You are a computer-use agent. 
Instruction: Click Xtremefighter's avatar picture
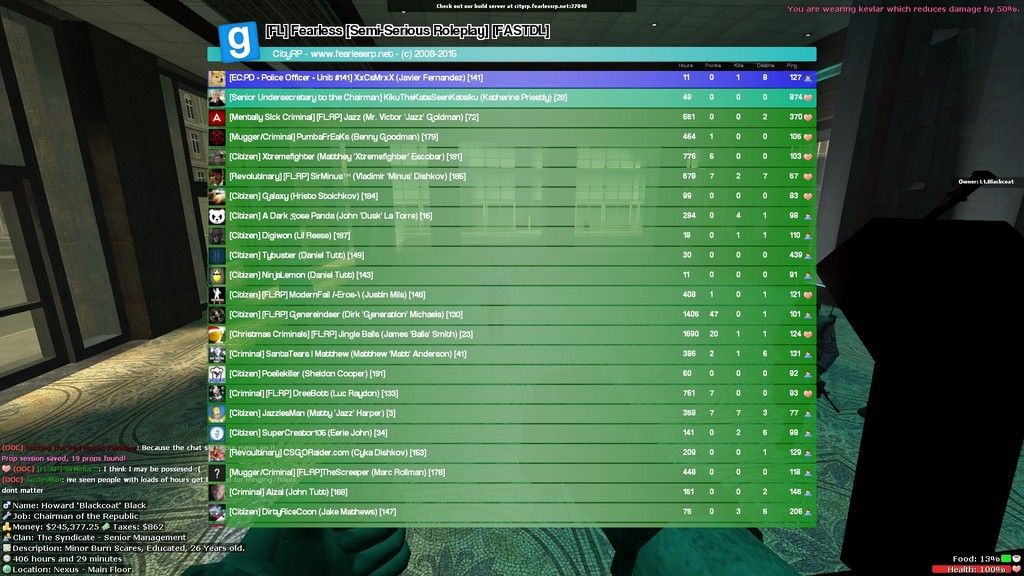point(217,157)
